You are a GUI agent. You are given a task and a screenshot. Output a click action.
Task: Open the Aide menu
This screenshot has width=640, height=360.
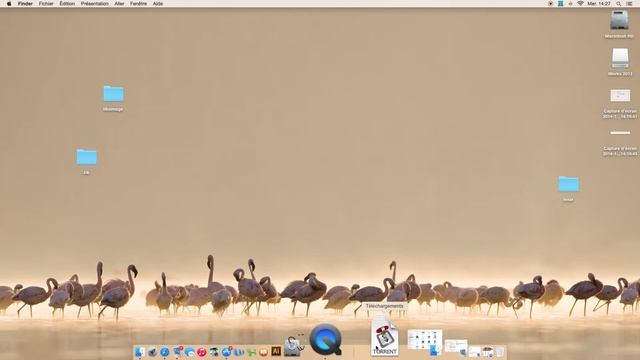[158, 3]
